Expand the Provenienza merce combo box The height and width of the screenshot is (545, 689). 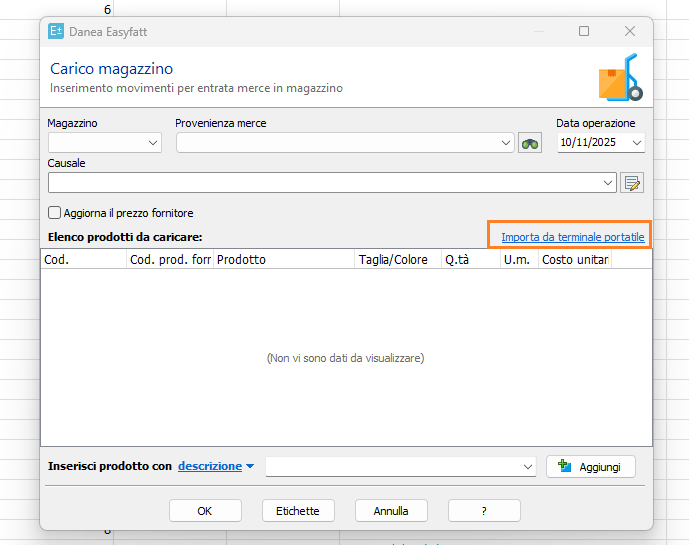[x=506, y=143]
